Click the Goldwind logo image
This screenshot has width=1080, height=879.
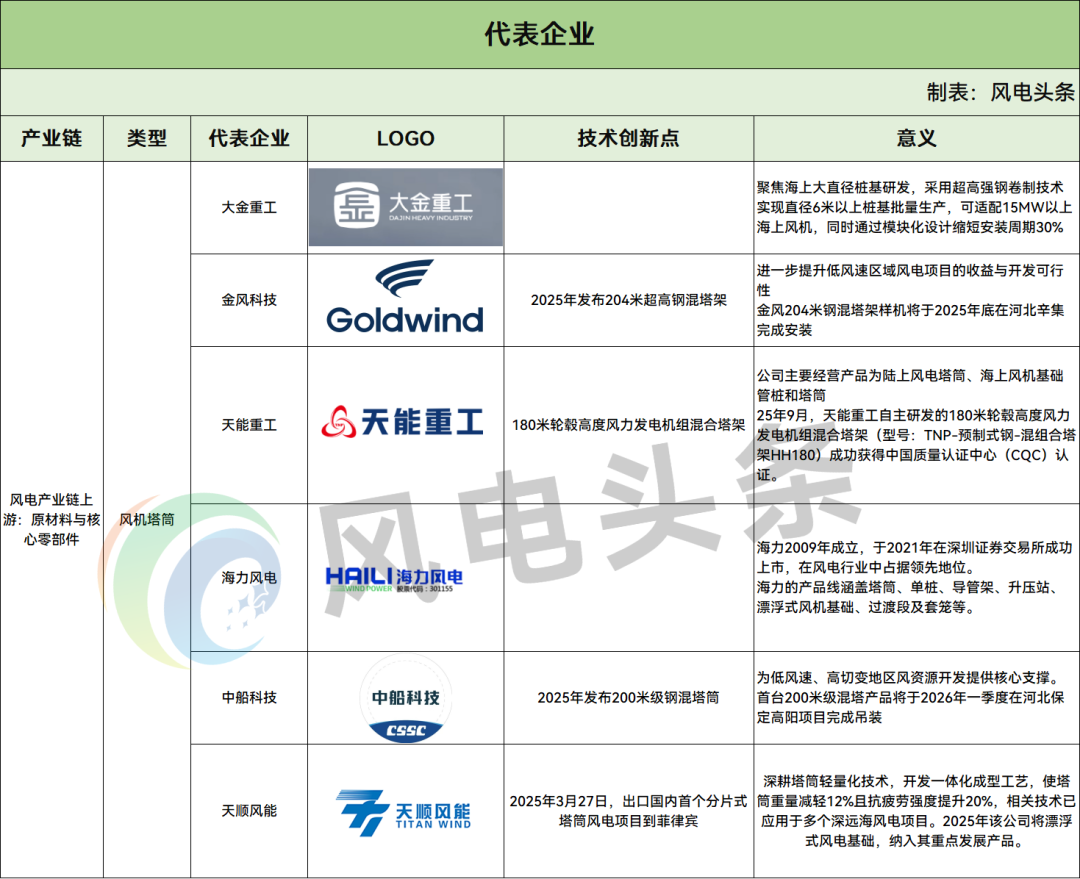[x=405, y=298]
